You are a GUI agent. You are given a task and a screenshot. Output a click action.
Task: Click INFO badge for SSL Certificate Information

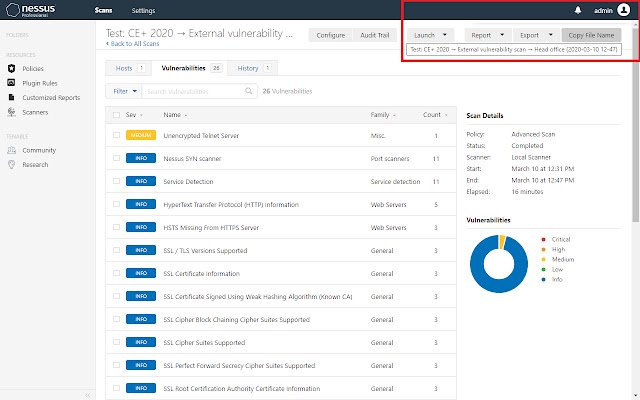click(141, 273)
